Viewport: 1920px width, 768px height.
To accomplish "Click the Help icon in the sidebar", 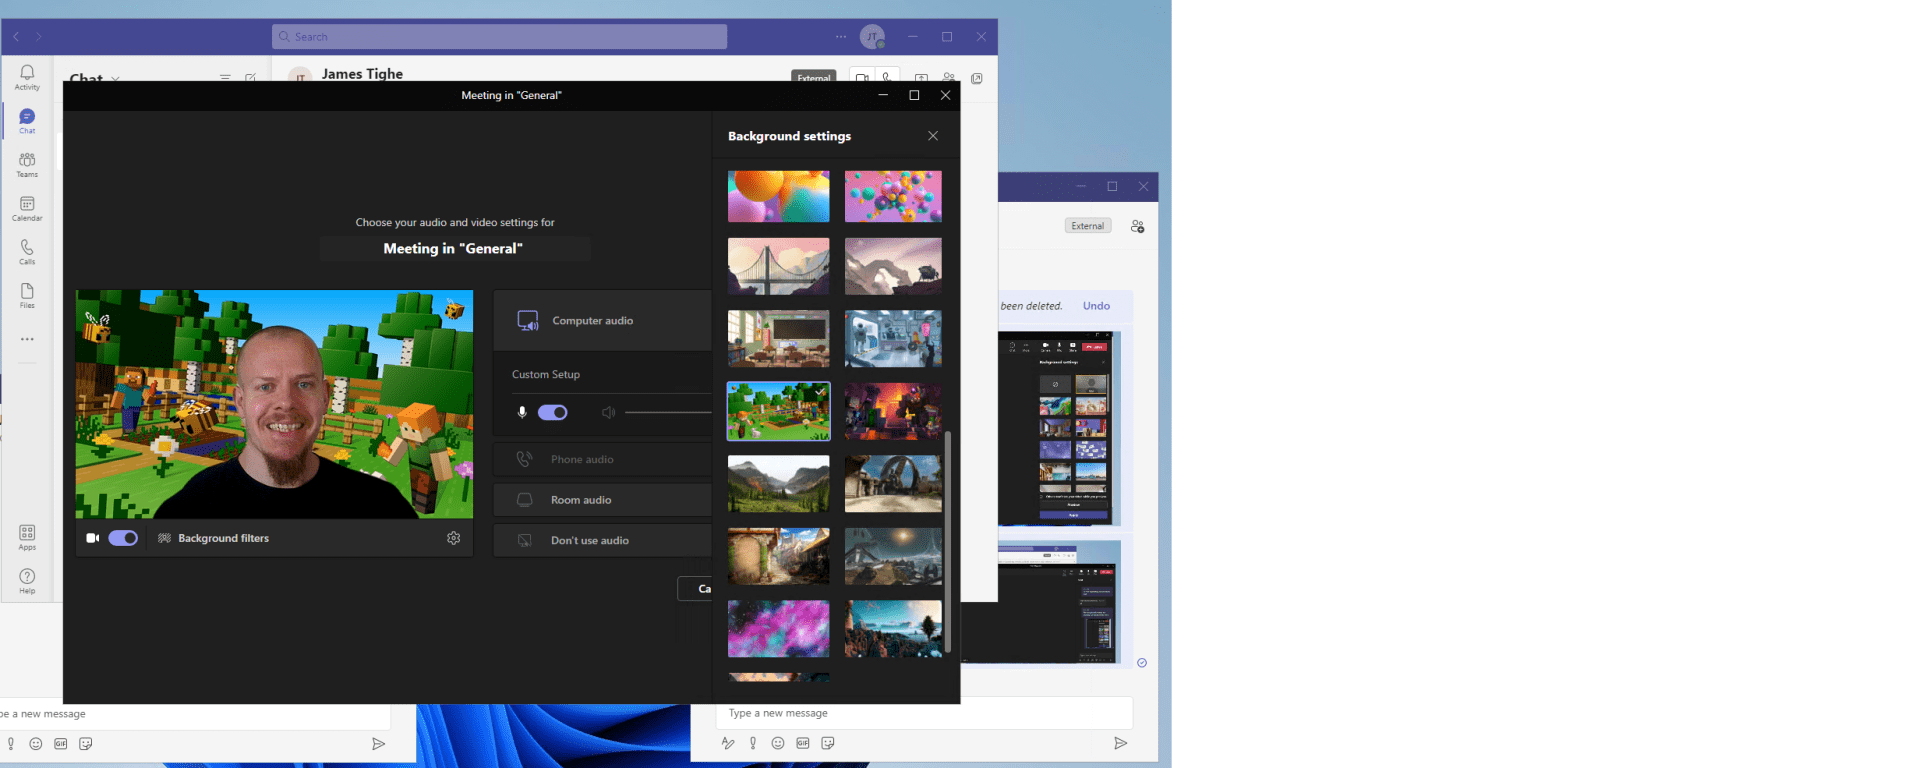I will point(27,581).
